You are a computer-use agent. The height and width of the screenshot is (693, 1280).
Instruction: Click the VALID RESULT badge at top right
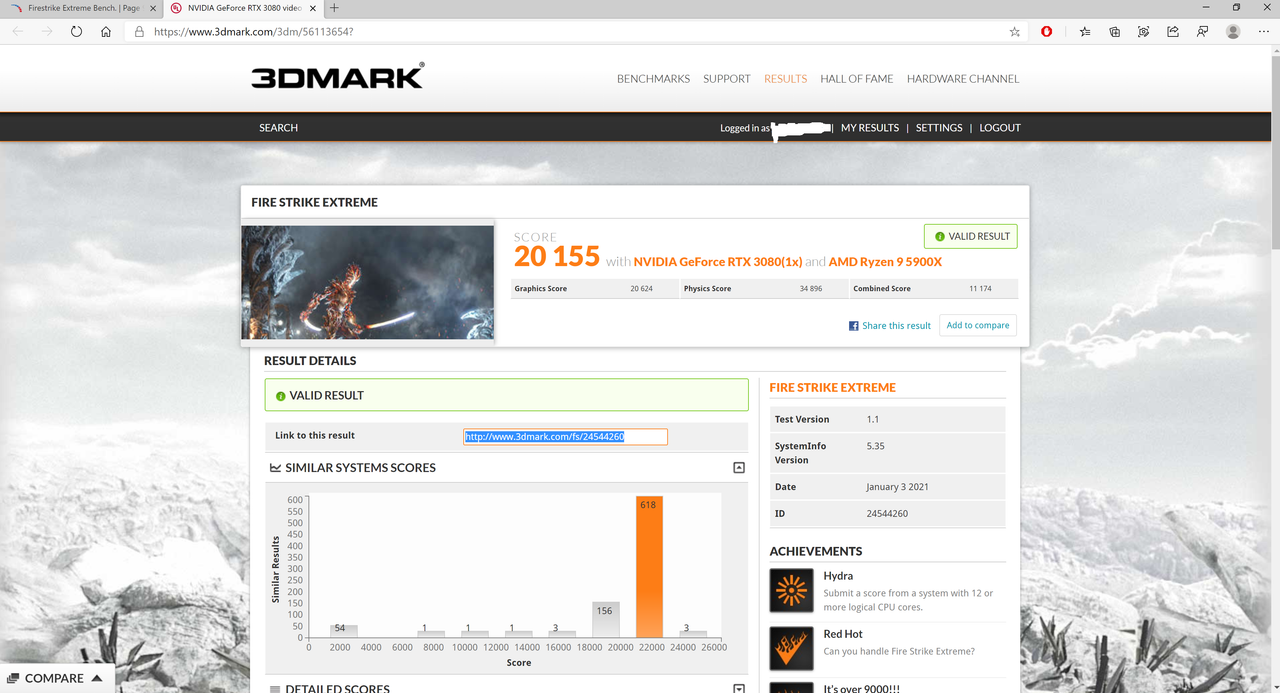[971, 236]
